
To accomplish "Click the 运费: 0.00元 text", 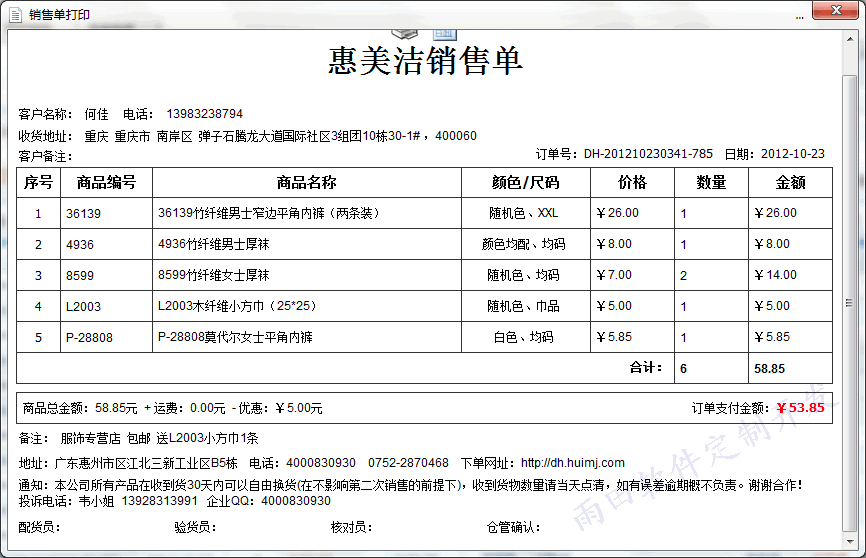I will pyautogui.click(x=189, y=408).
